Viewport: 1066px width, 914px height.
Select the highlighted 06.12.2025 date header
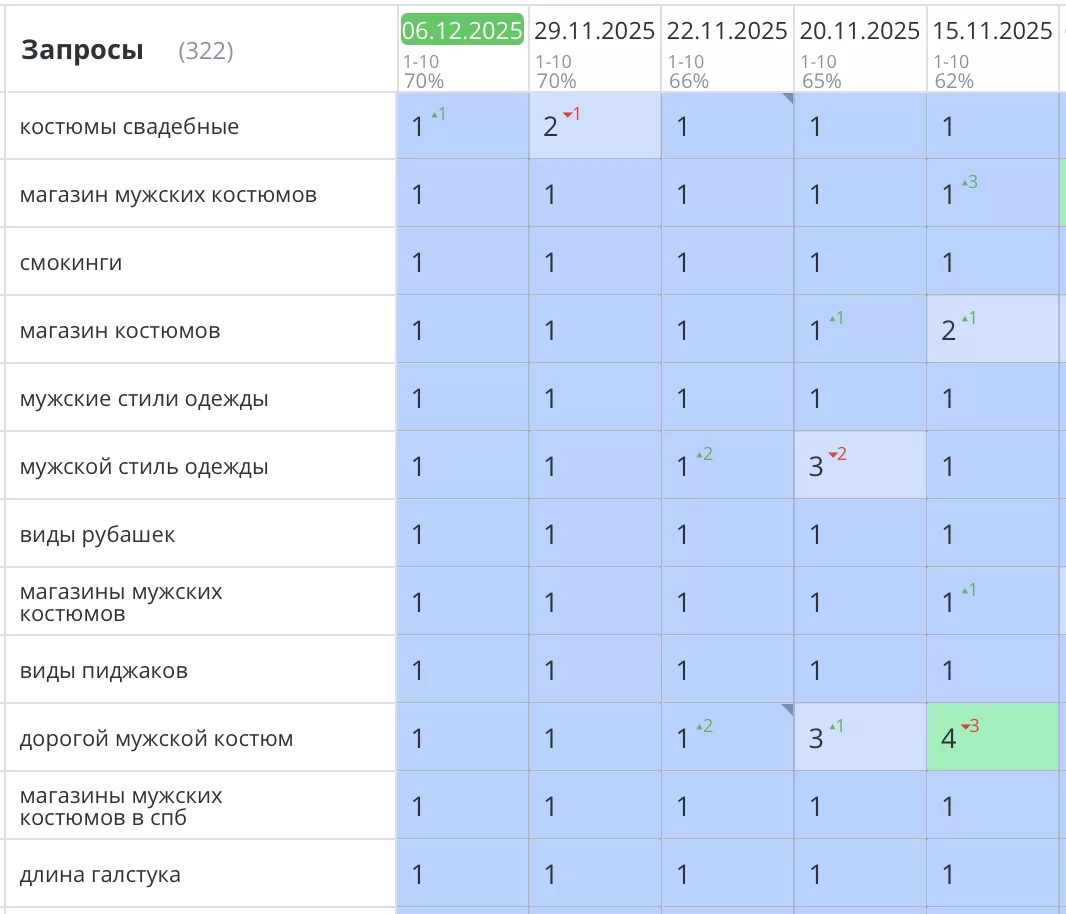pyautogui.click(x=462, y=31)
